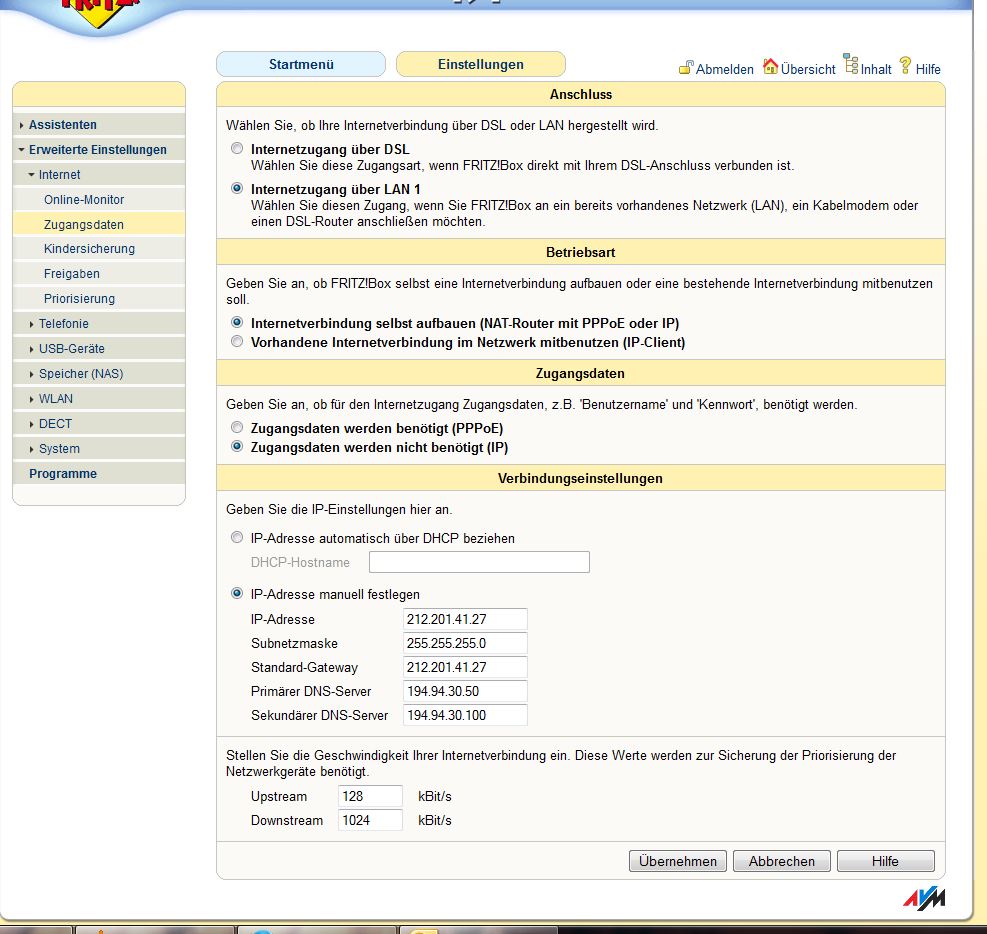Expand the System submenu
Image resolution: width=987 pixels, height=934 pixels.
(x=99, y=449)
